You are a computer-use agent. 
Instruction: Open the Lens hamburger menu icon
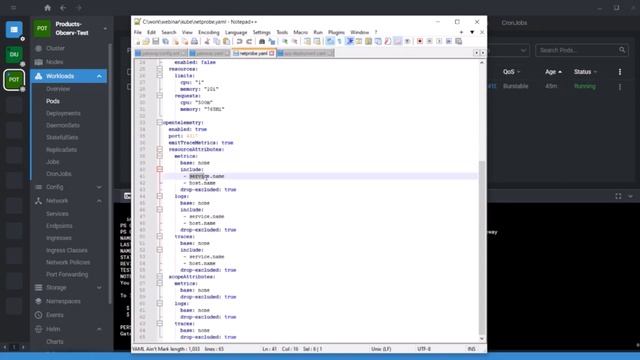pyautogui.click(x=13, y=8)
